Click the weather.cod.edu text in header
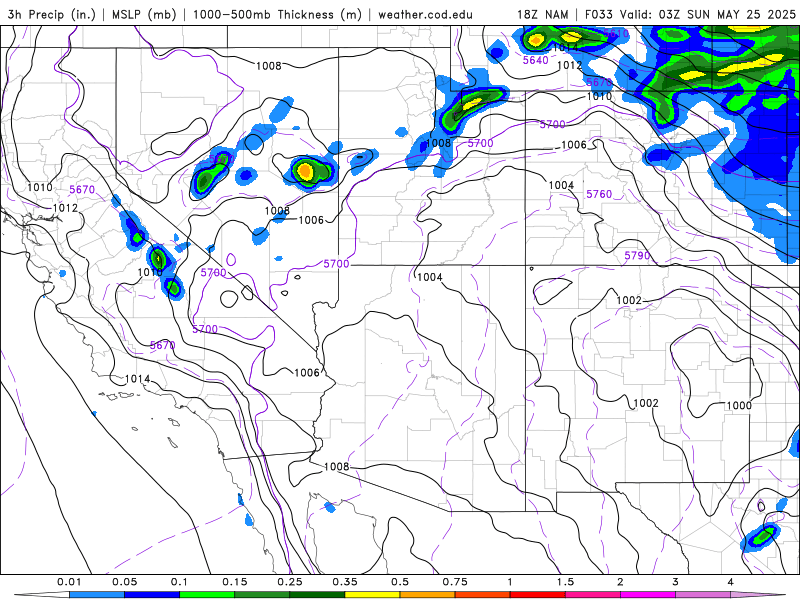800x600 pixels. 425,14
